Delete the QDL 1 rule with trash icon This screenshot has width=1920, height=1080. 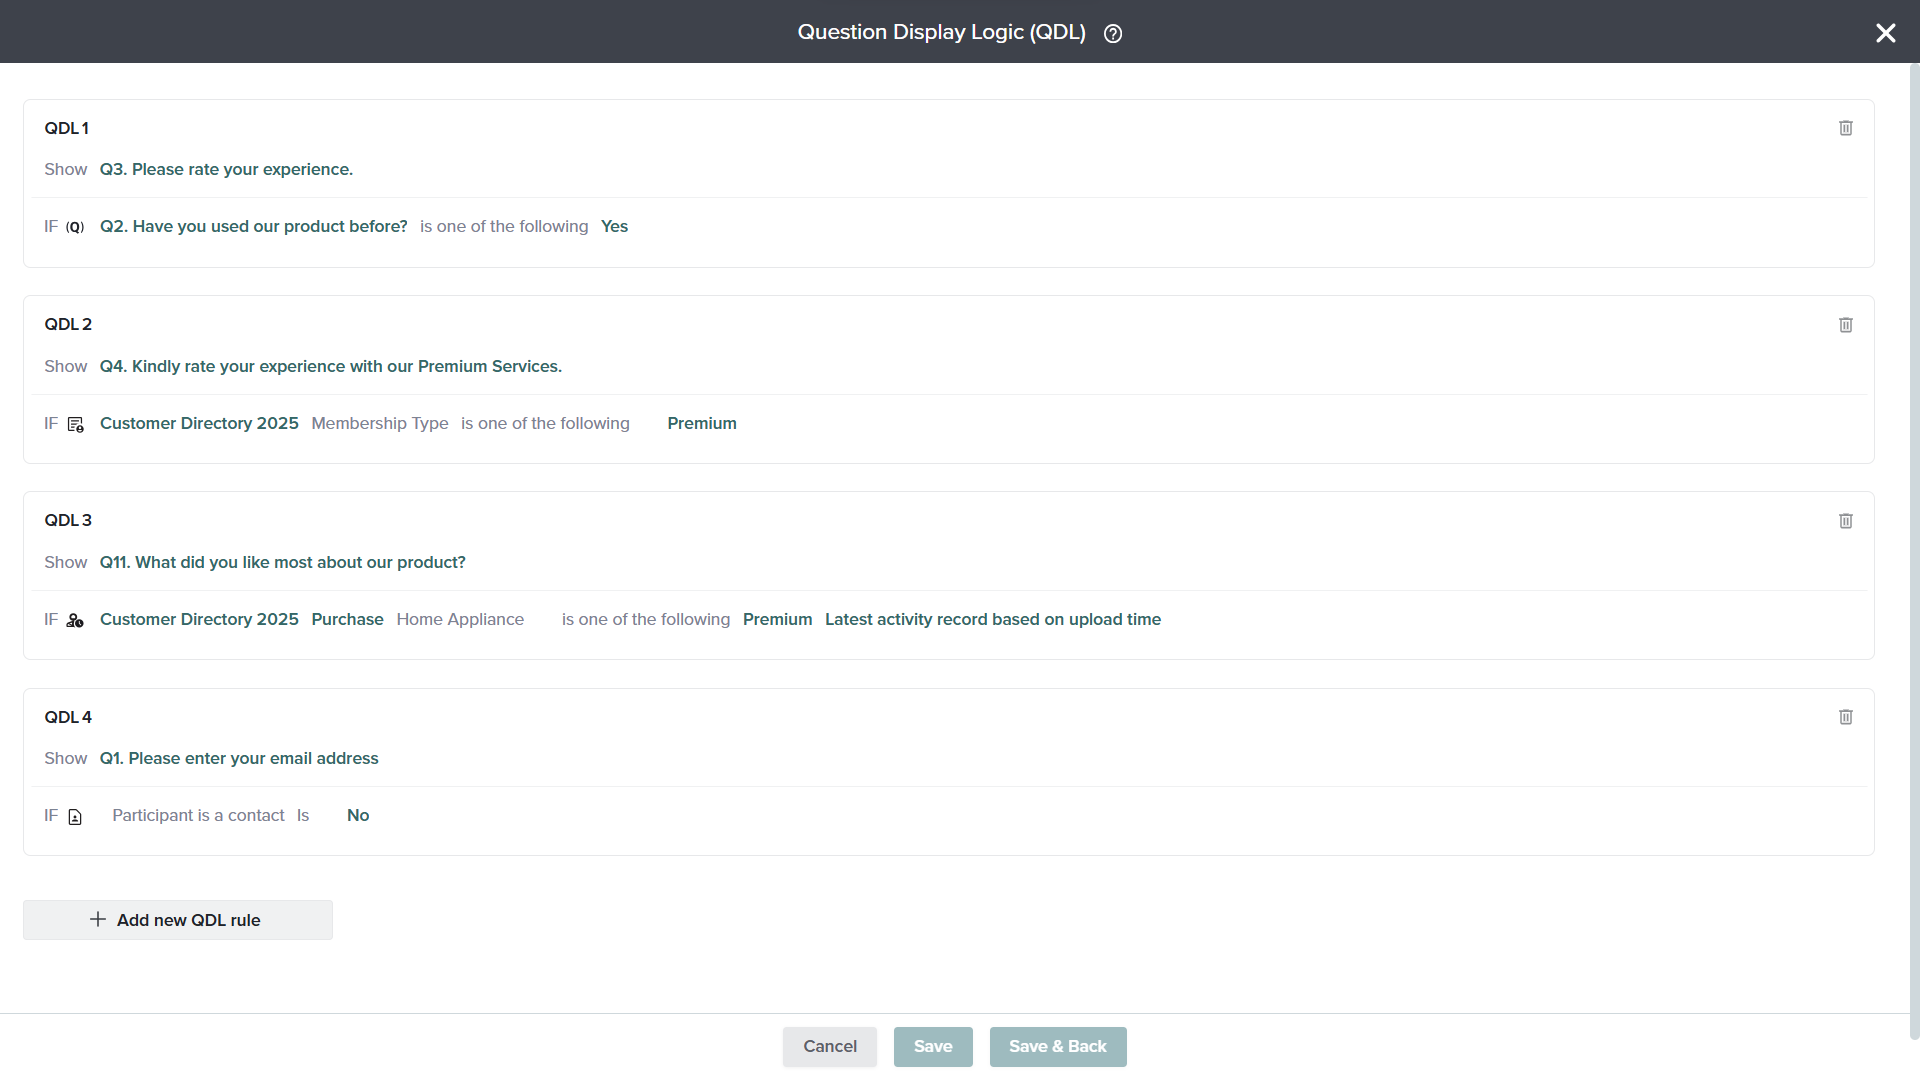point(1846,128)
